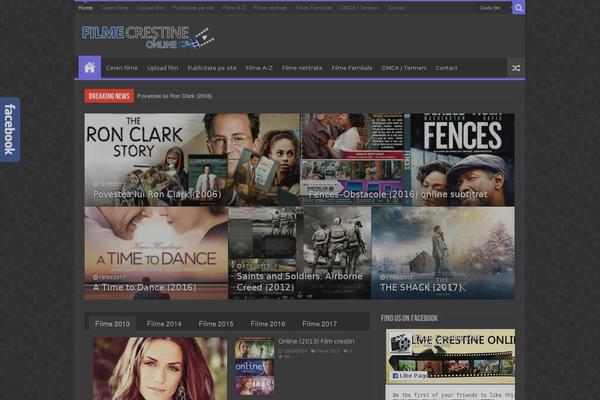The height and width of the screenshot is (400, 600).
Task: Open Upload film in main navigation
Action: (x=162, y=68)
